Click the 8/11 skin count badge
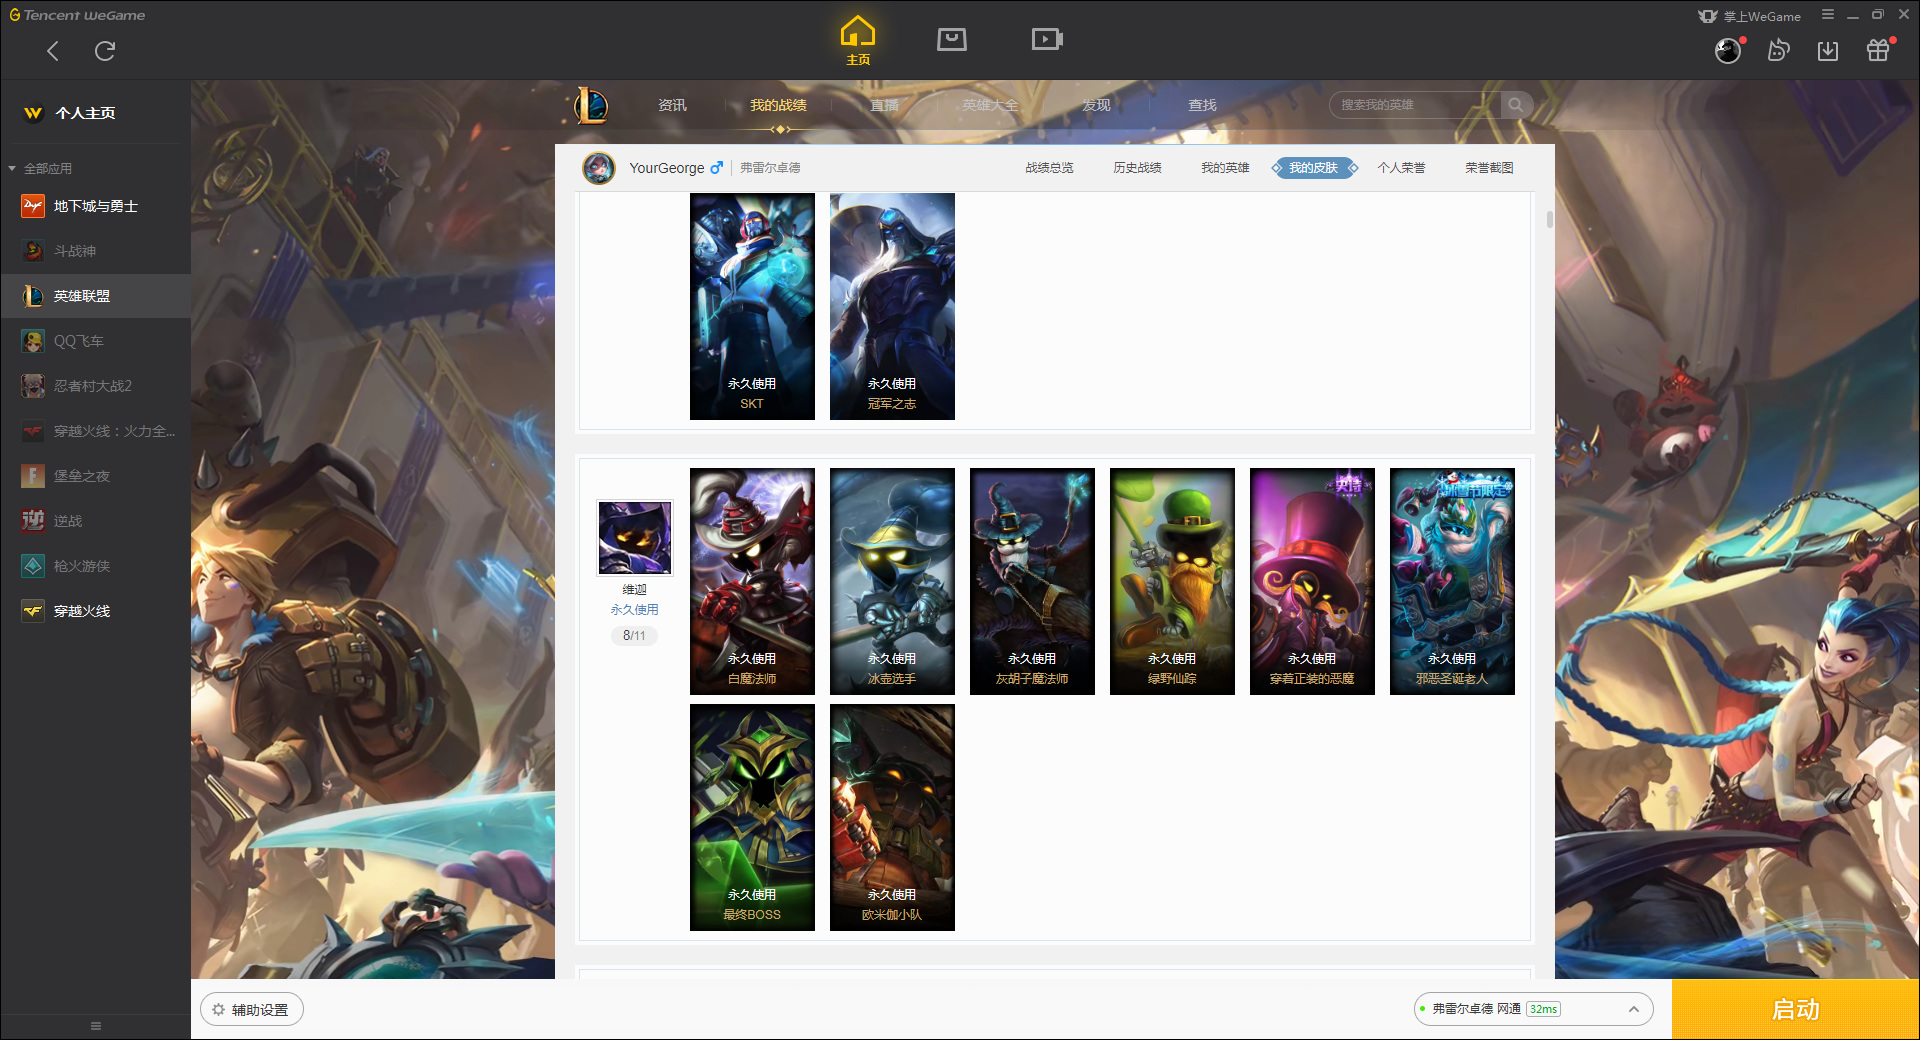Image resolution: width=1920 pixels, height=1040 pixels. [634, 636]
